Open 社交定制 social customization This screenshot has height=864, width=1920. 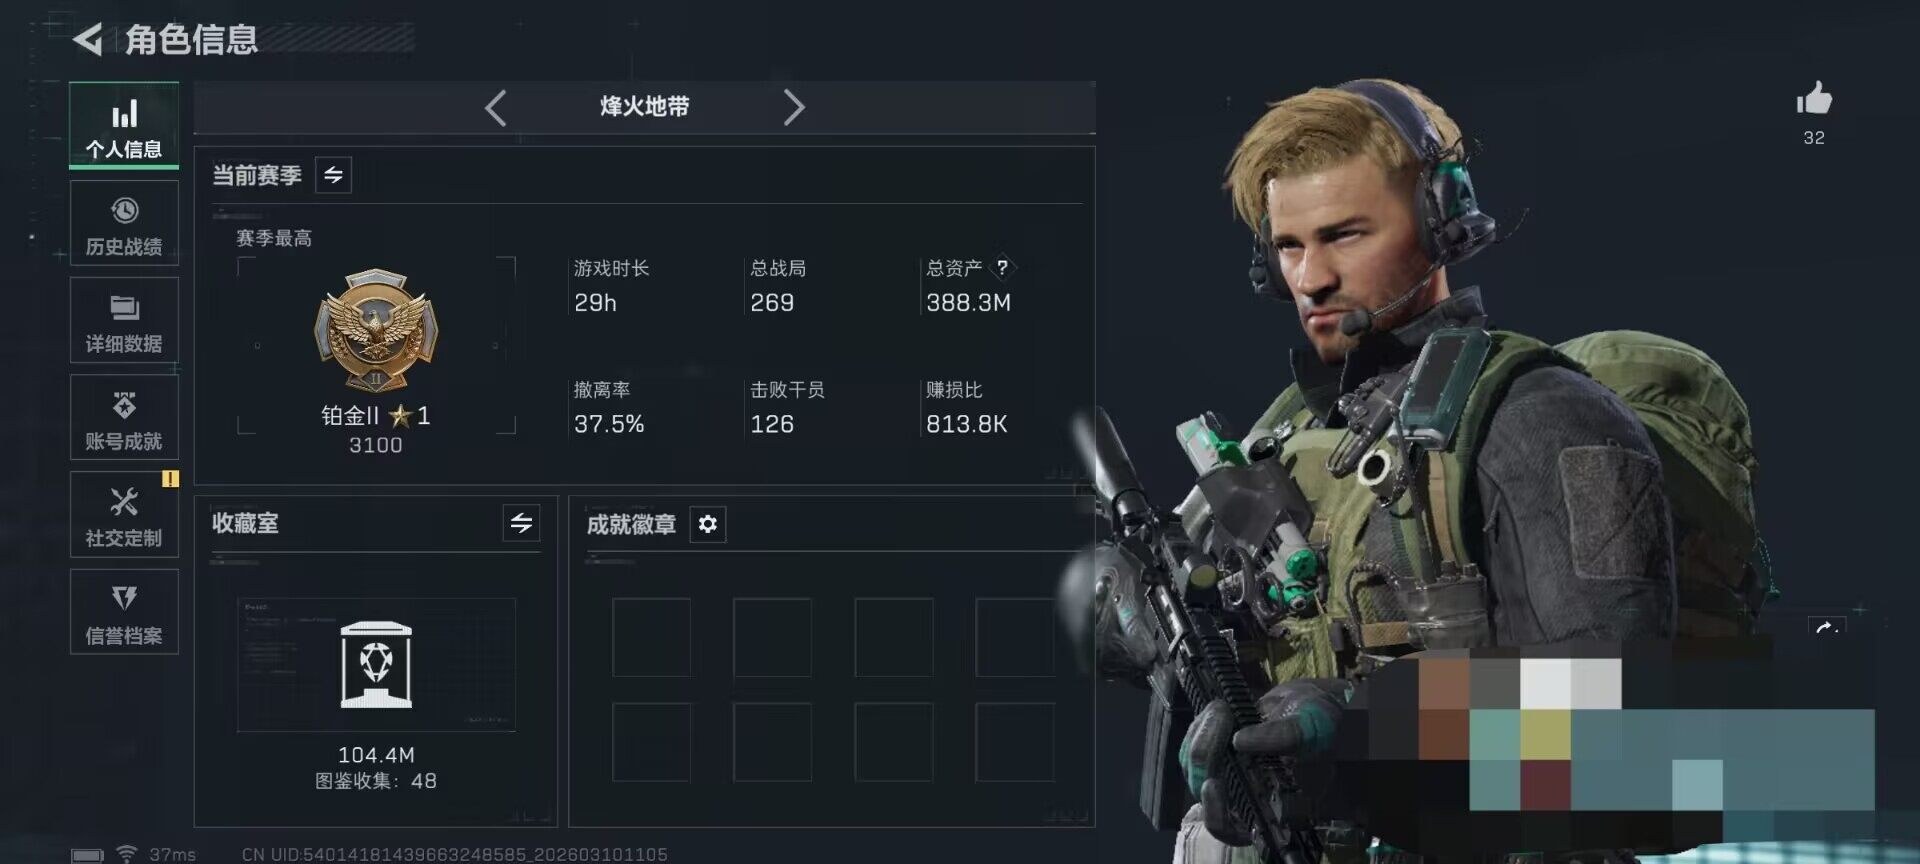coord(124,514)
